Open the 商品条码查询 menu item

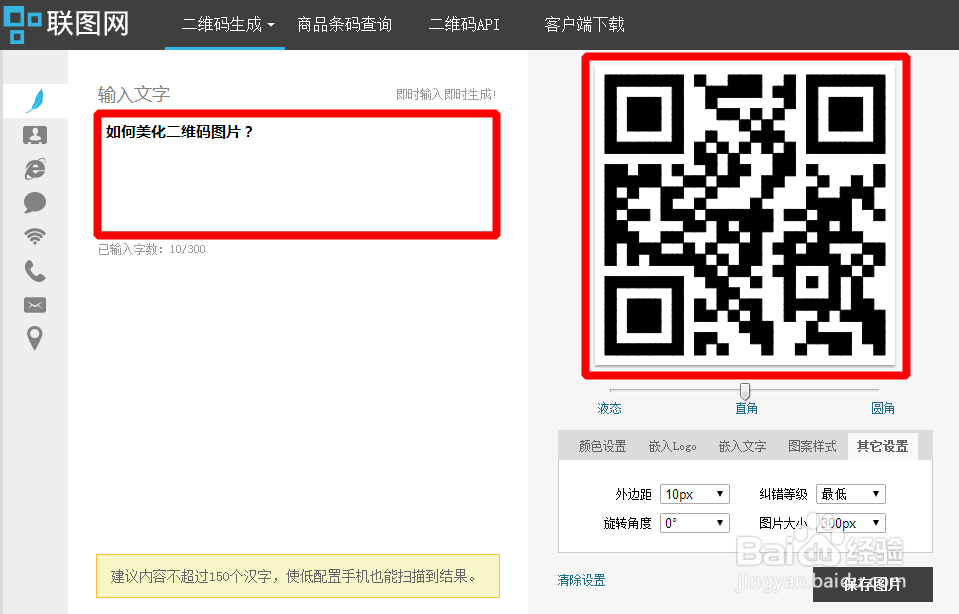coord(344,24)
